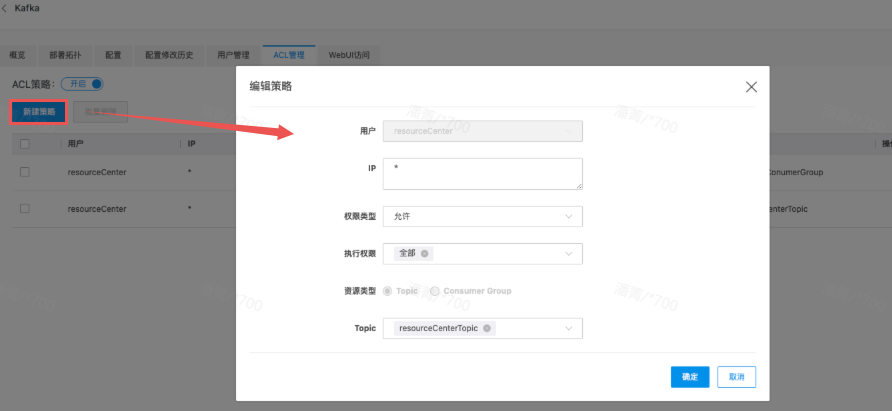Click resourceCenter in the second table row
892x411 pixels.
97,209
